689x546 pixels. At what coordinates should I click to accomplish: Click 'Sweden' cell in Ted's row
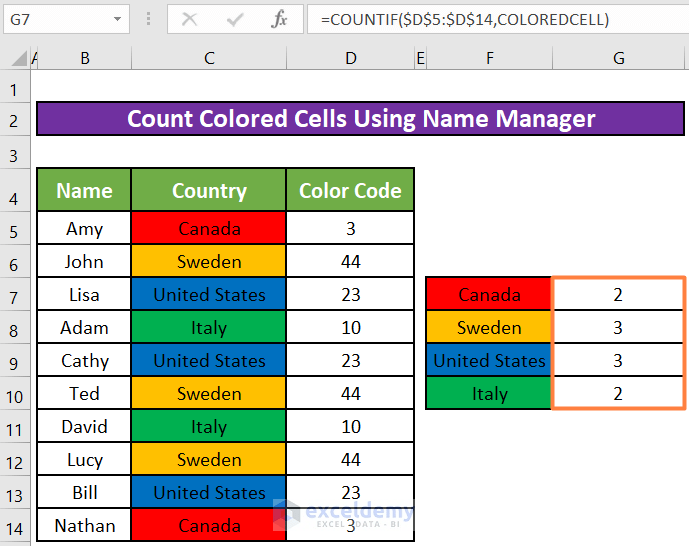(209, 393)
